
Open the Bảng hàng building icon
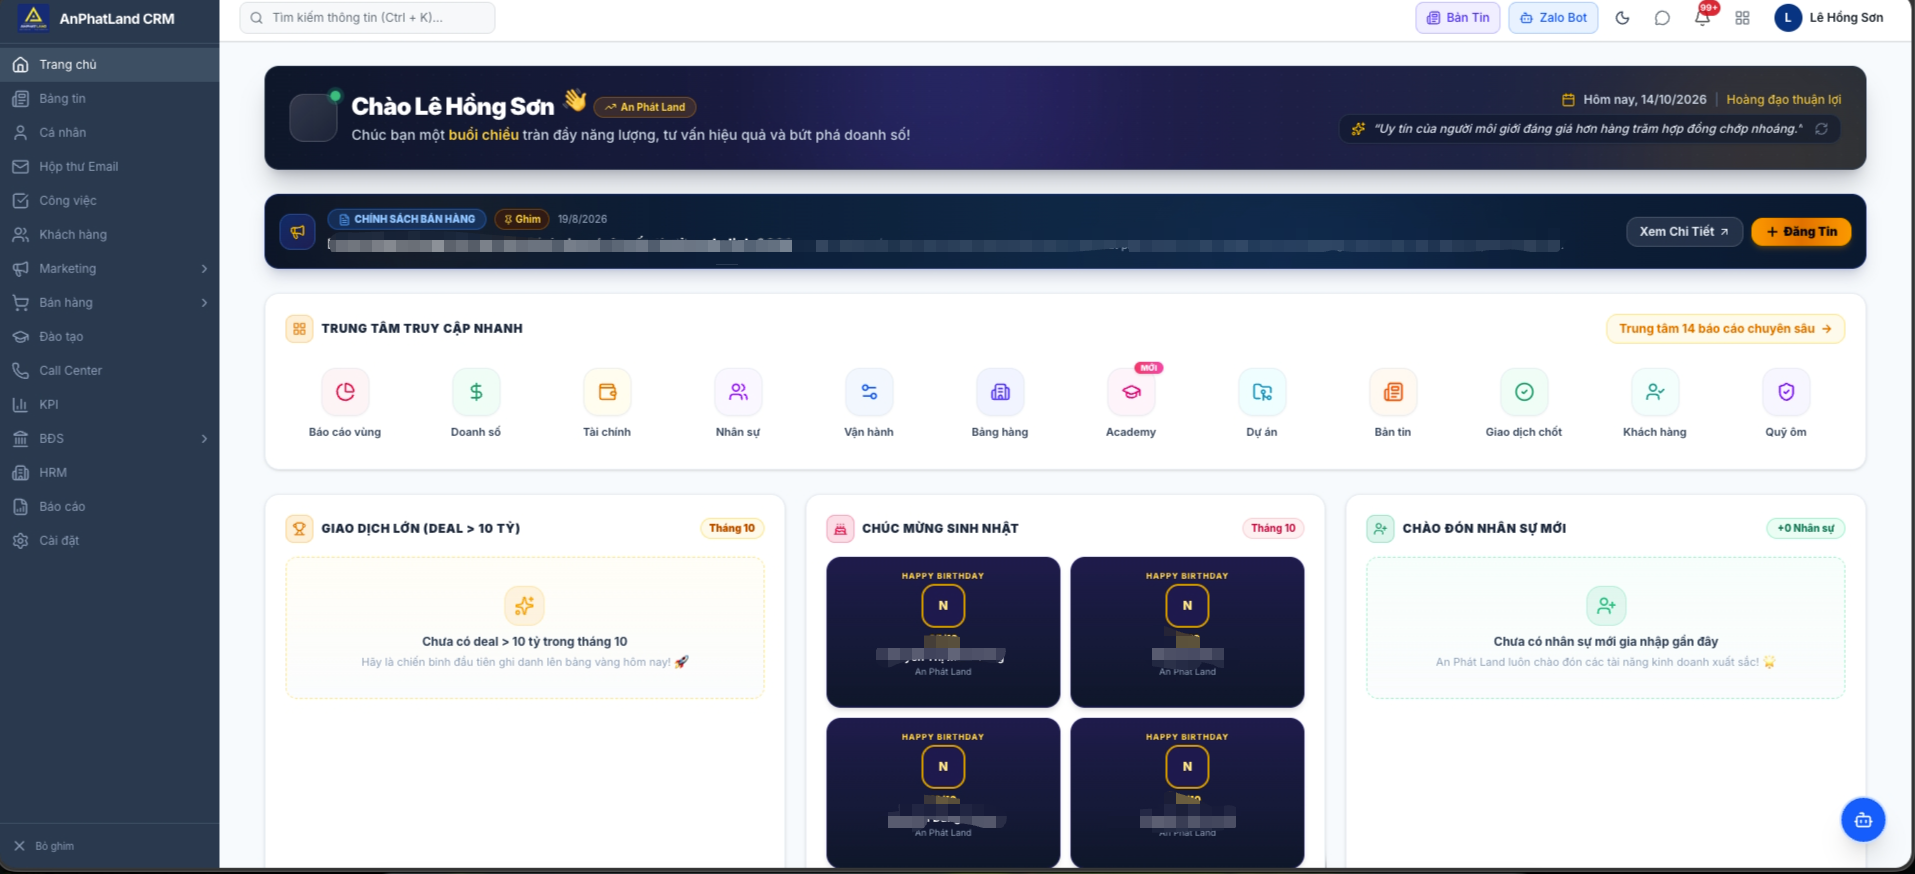coord(1000,392)
